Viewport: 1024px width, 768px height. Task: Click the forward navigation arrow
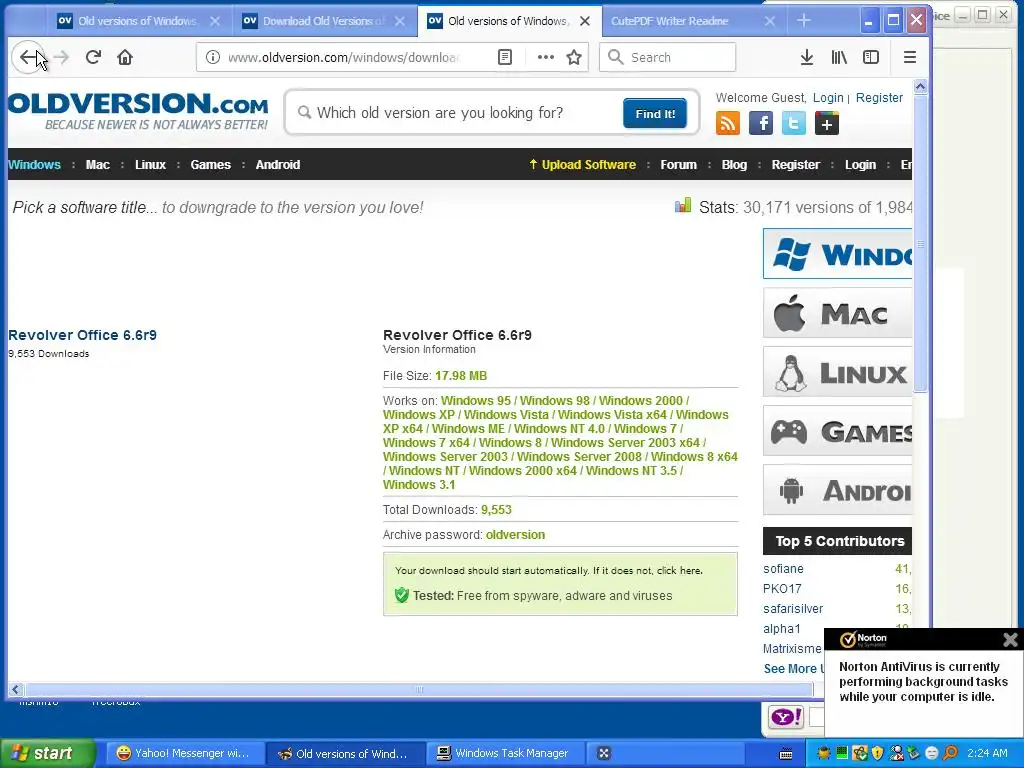61,57
